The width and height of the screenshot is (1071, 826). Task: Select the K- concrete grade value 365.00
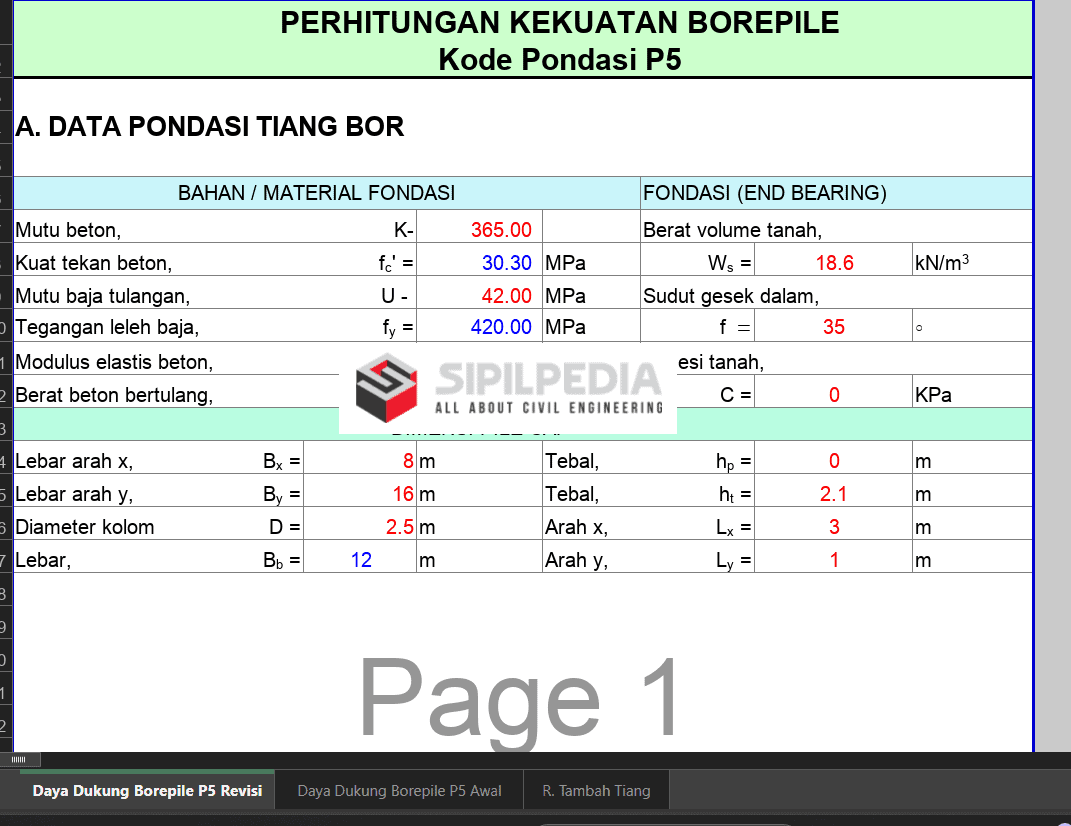pos(480,231)
